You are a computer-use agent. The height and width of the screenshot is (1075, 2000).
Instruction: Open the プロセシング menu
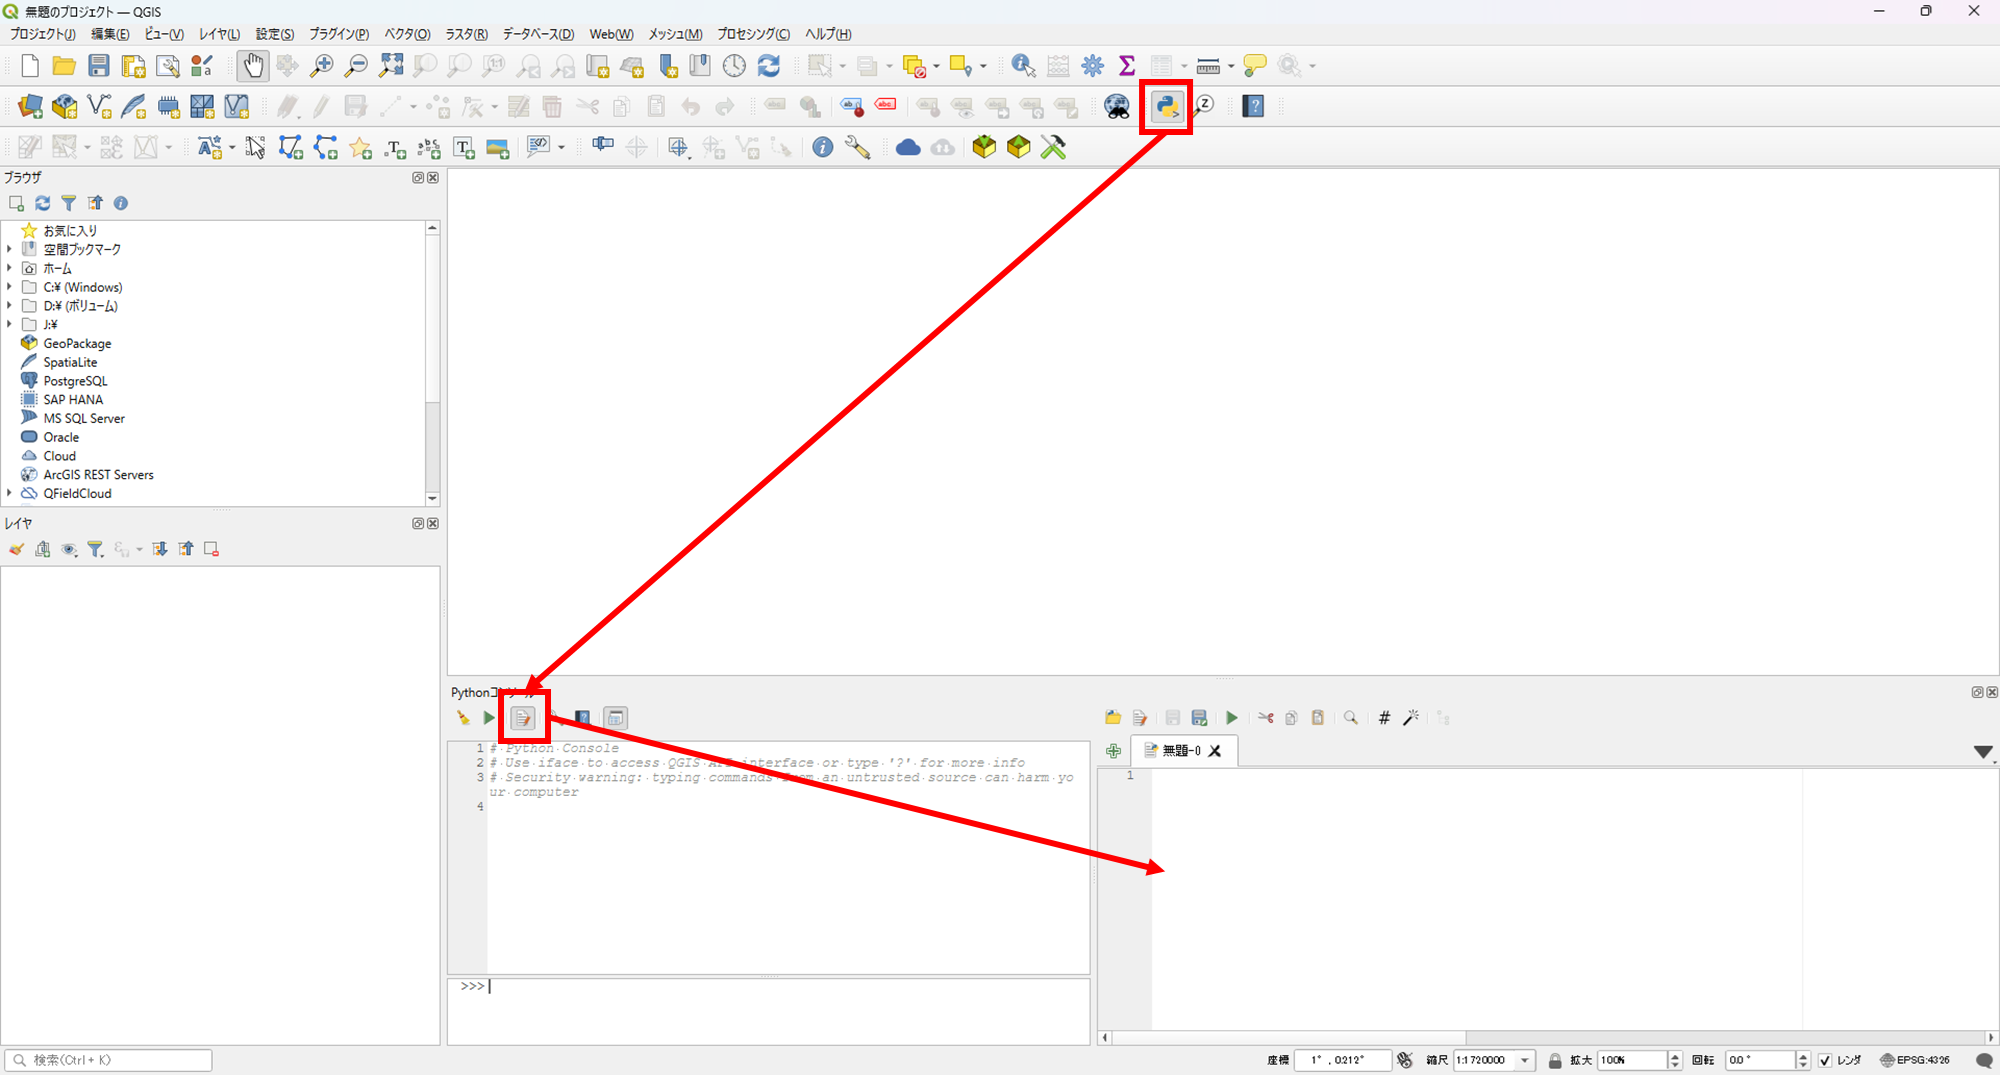[x=753, y=33]
